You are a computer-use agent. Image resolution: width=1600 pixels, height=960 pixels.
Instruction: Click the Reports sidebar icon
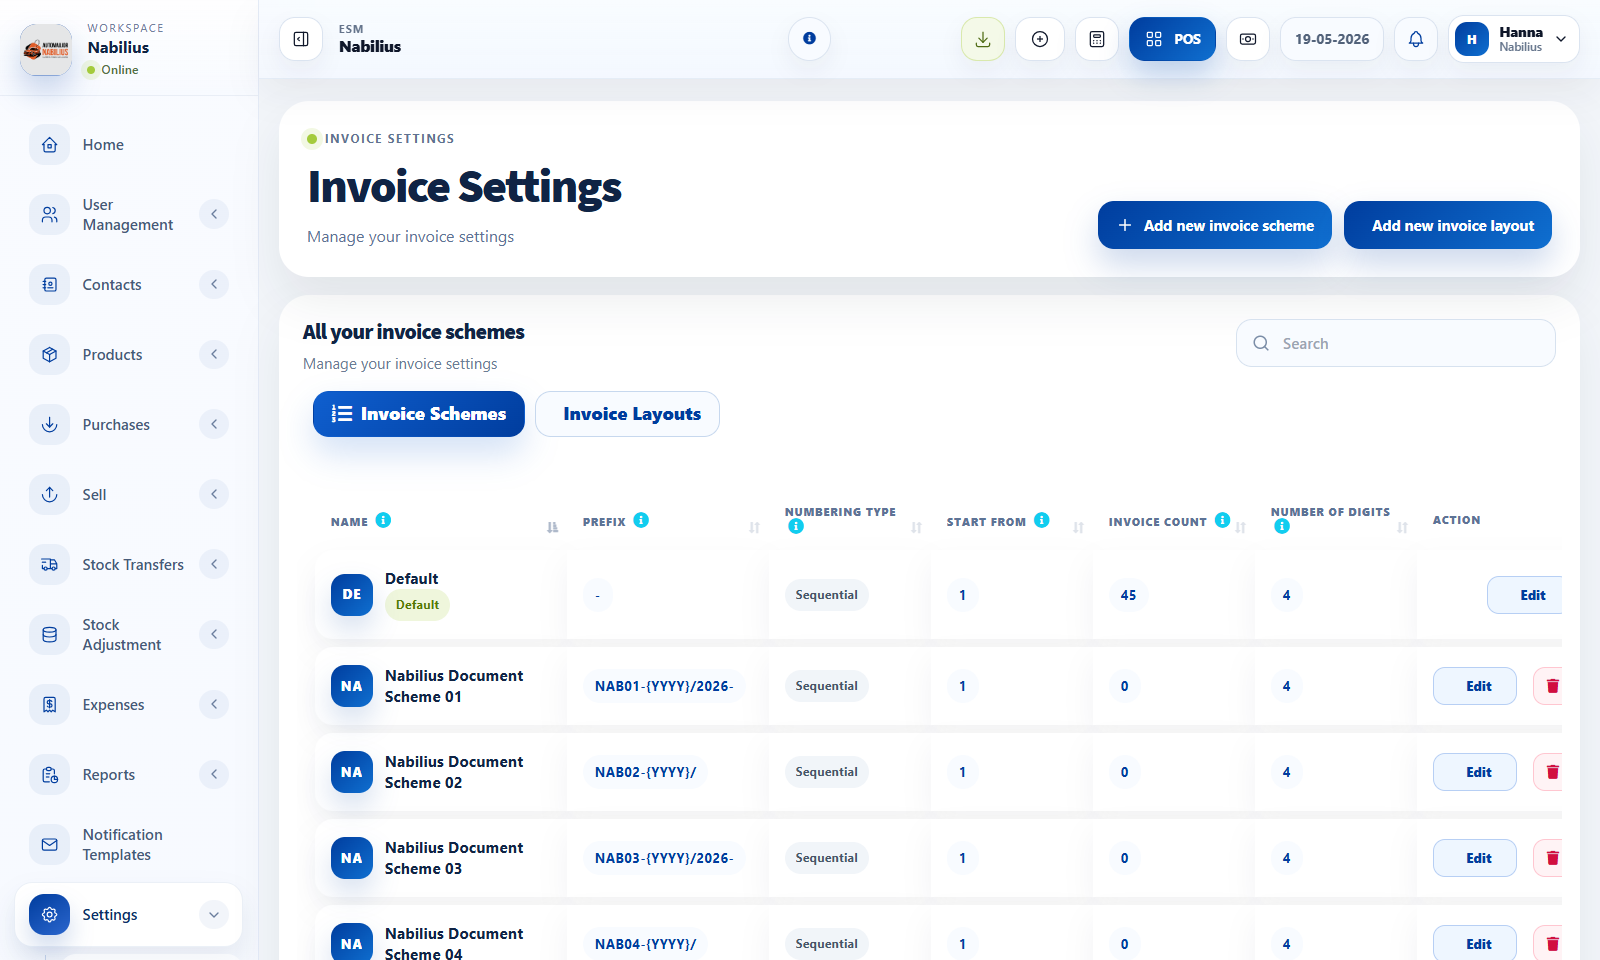click(x=50, y=774)
